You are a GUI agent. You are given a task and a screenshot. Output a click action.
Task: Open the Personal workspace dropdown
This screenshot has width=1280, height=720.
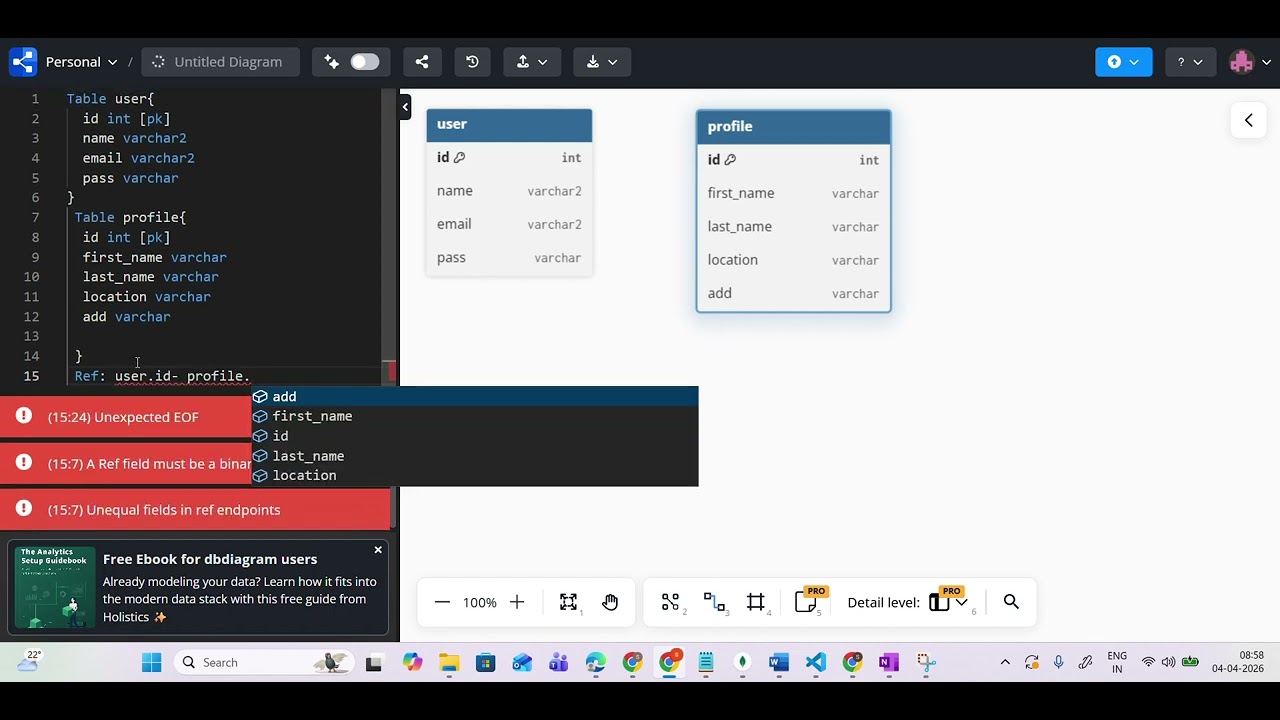81,62
